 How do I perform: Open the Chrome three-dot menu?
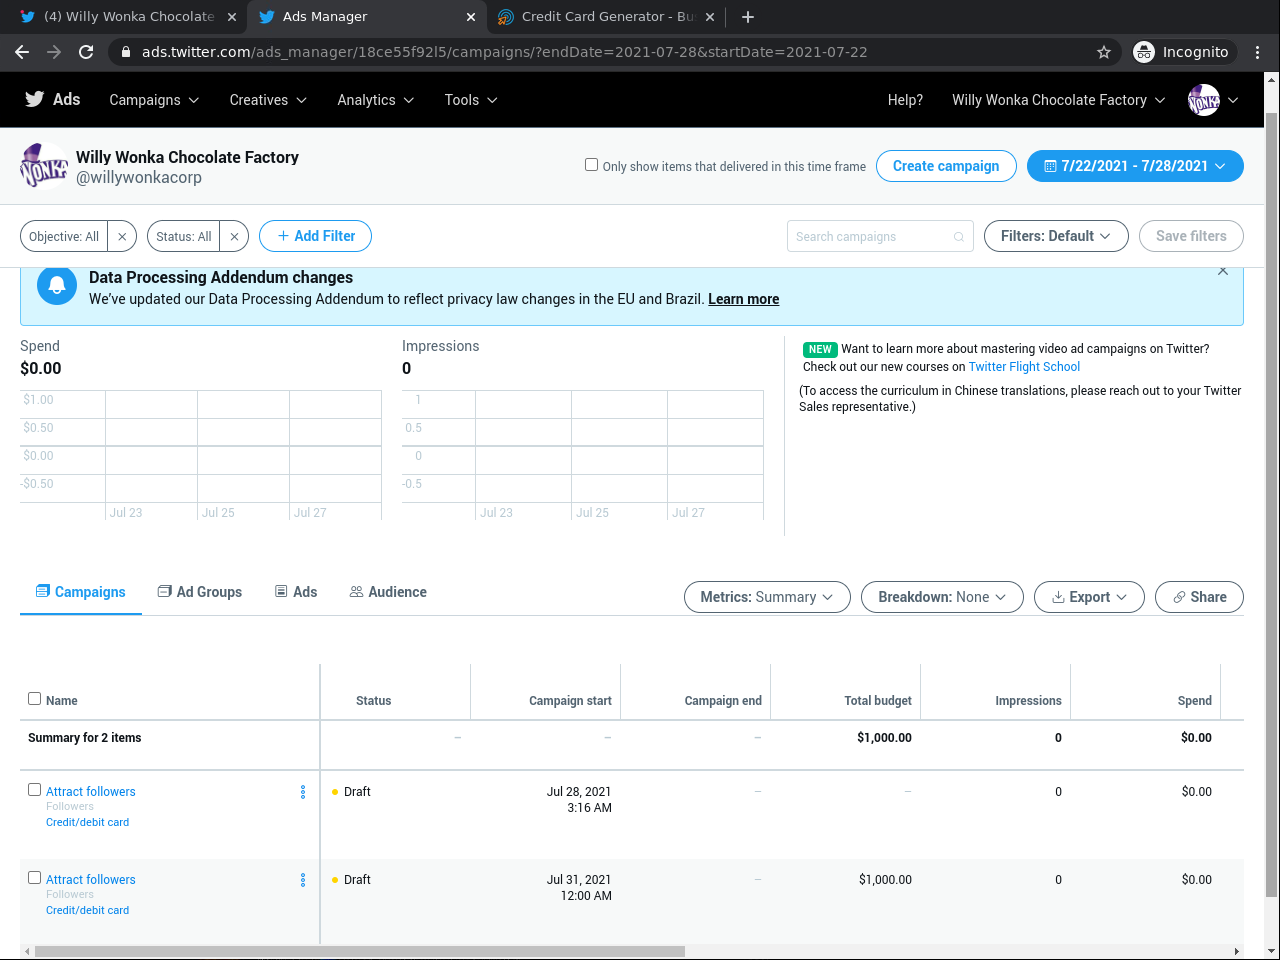click(x=1258, y=52)
